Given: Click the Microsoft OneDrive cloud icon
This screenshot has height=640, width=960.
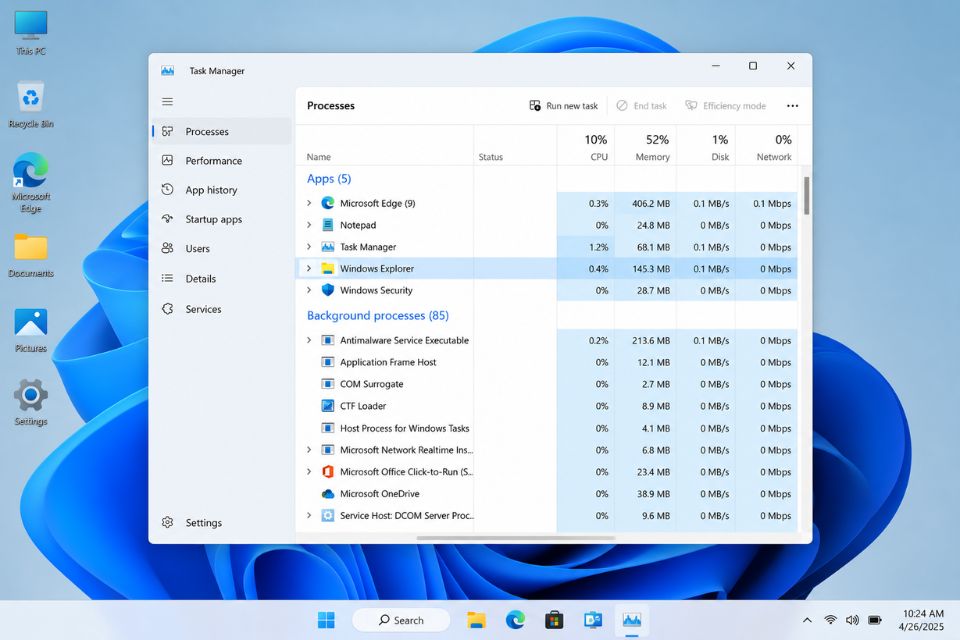Looking at the screenshot, I should pyautogui.click(x=328, y=494).
